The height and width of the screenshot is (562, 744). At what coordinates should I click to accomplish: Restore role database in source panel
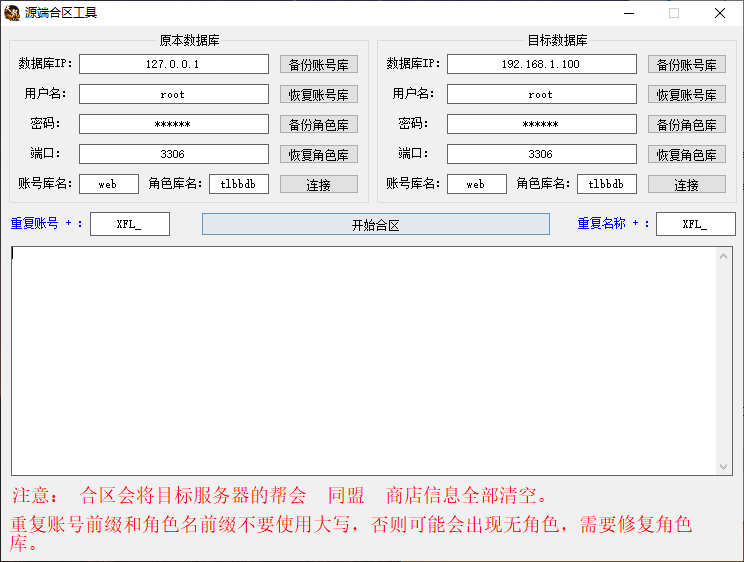click(x=319, y=154)
